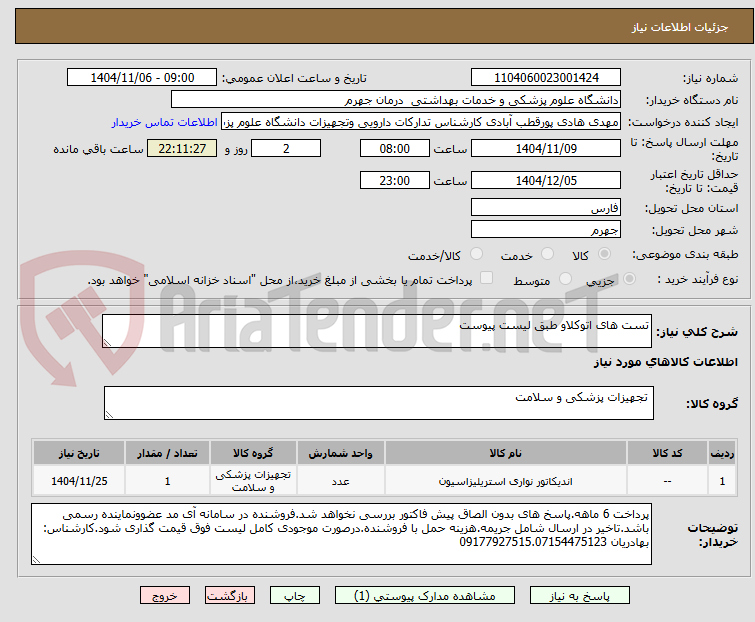
Task: Click the page title جزئیات اطلاعات نیاز
Action: [x=680, y=27]
